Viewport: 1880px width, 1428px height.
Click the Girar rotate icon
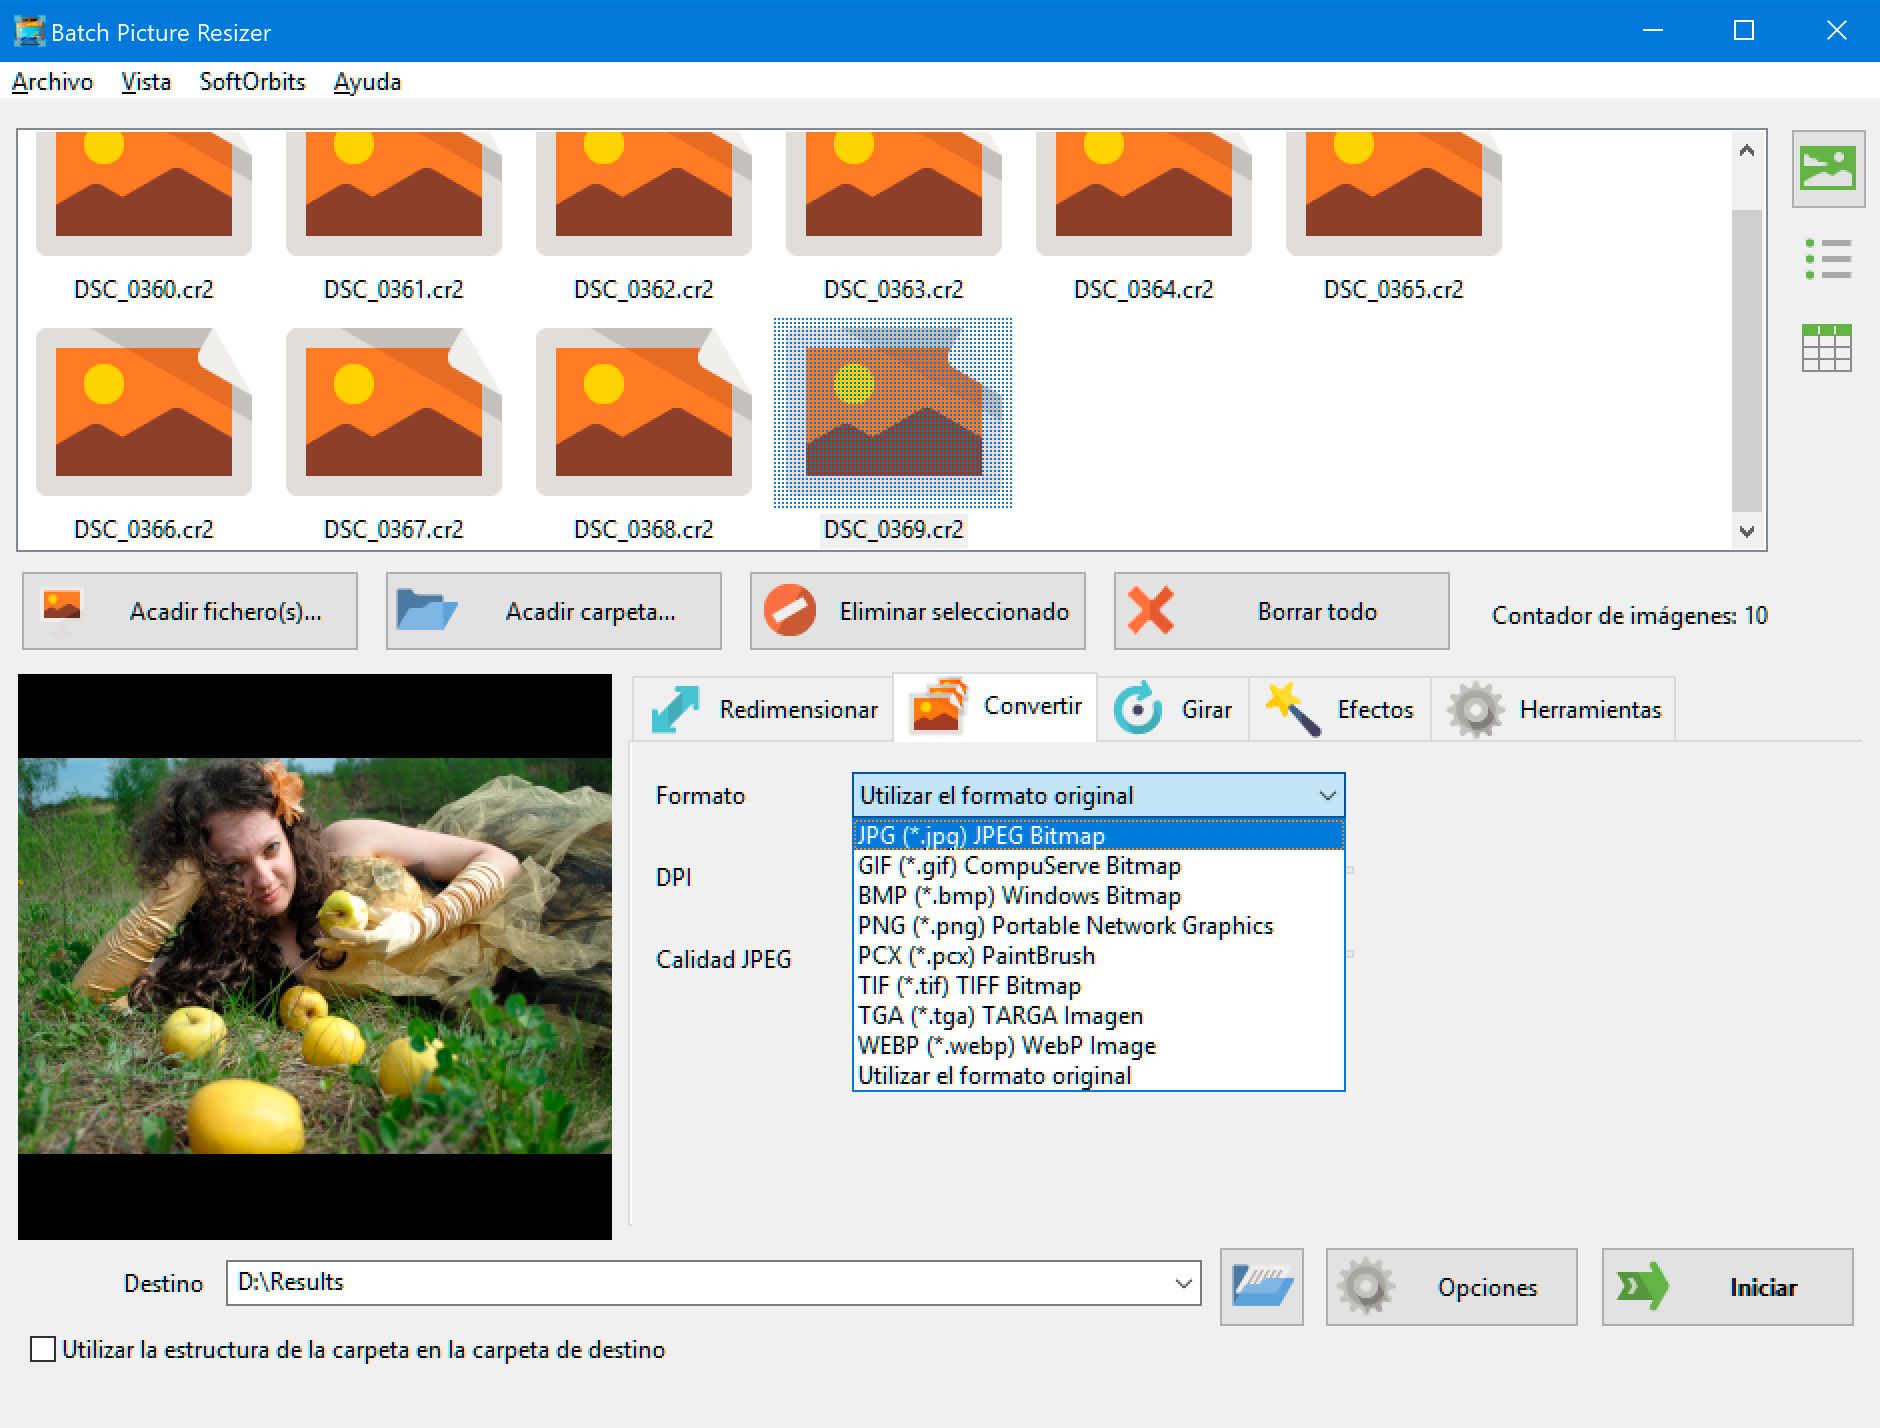point(1138,708)
